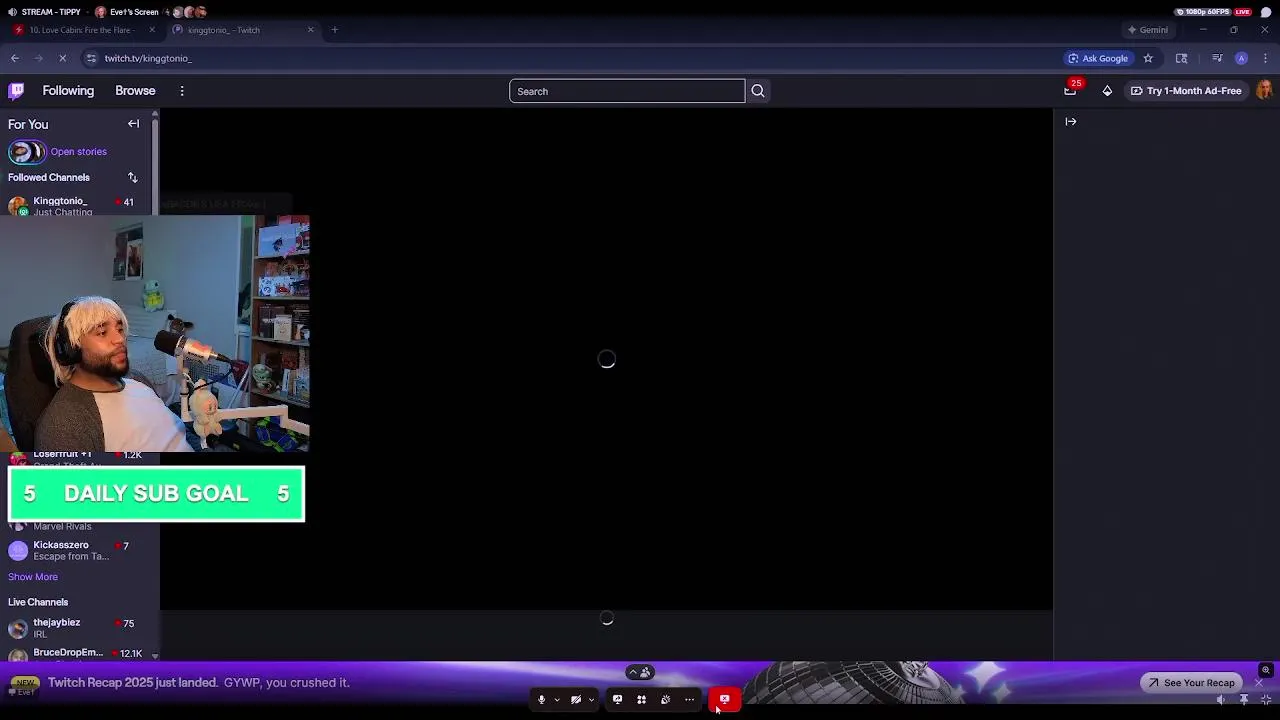Open stories link
The height and width of the screenshot is (720, 1280).
[78, 152]
